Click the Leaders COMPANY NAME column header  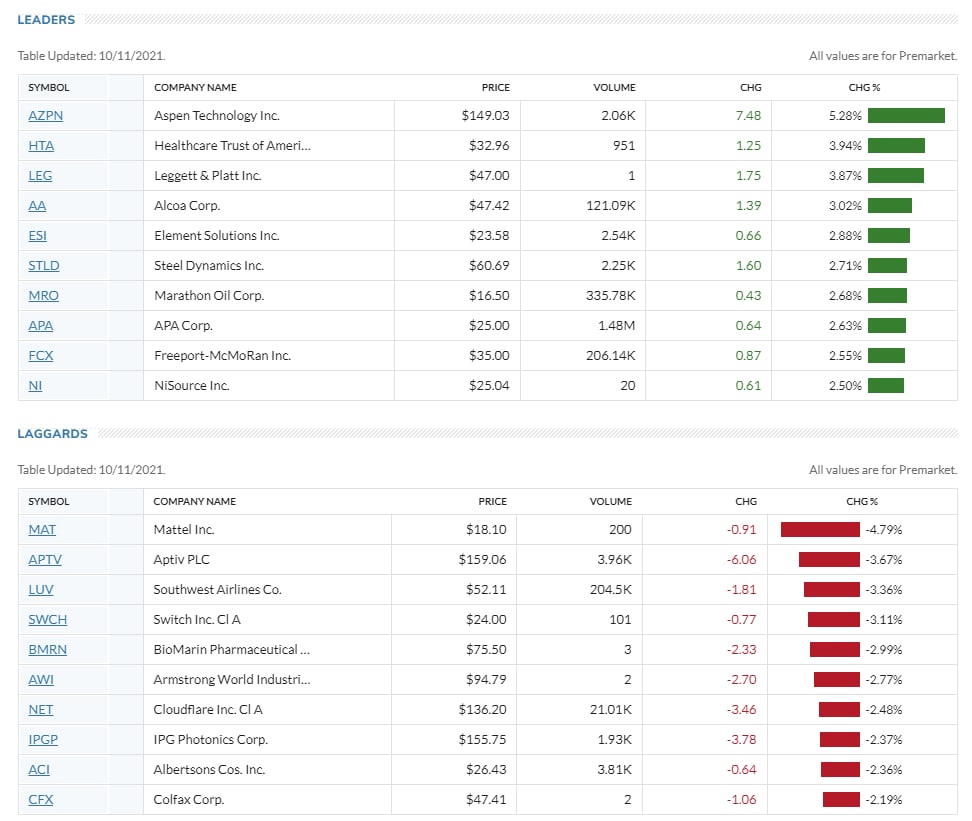(195, 87)
